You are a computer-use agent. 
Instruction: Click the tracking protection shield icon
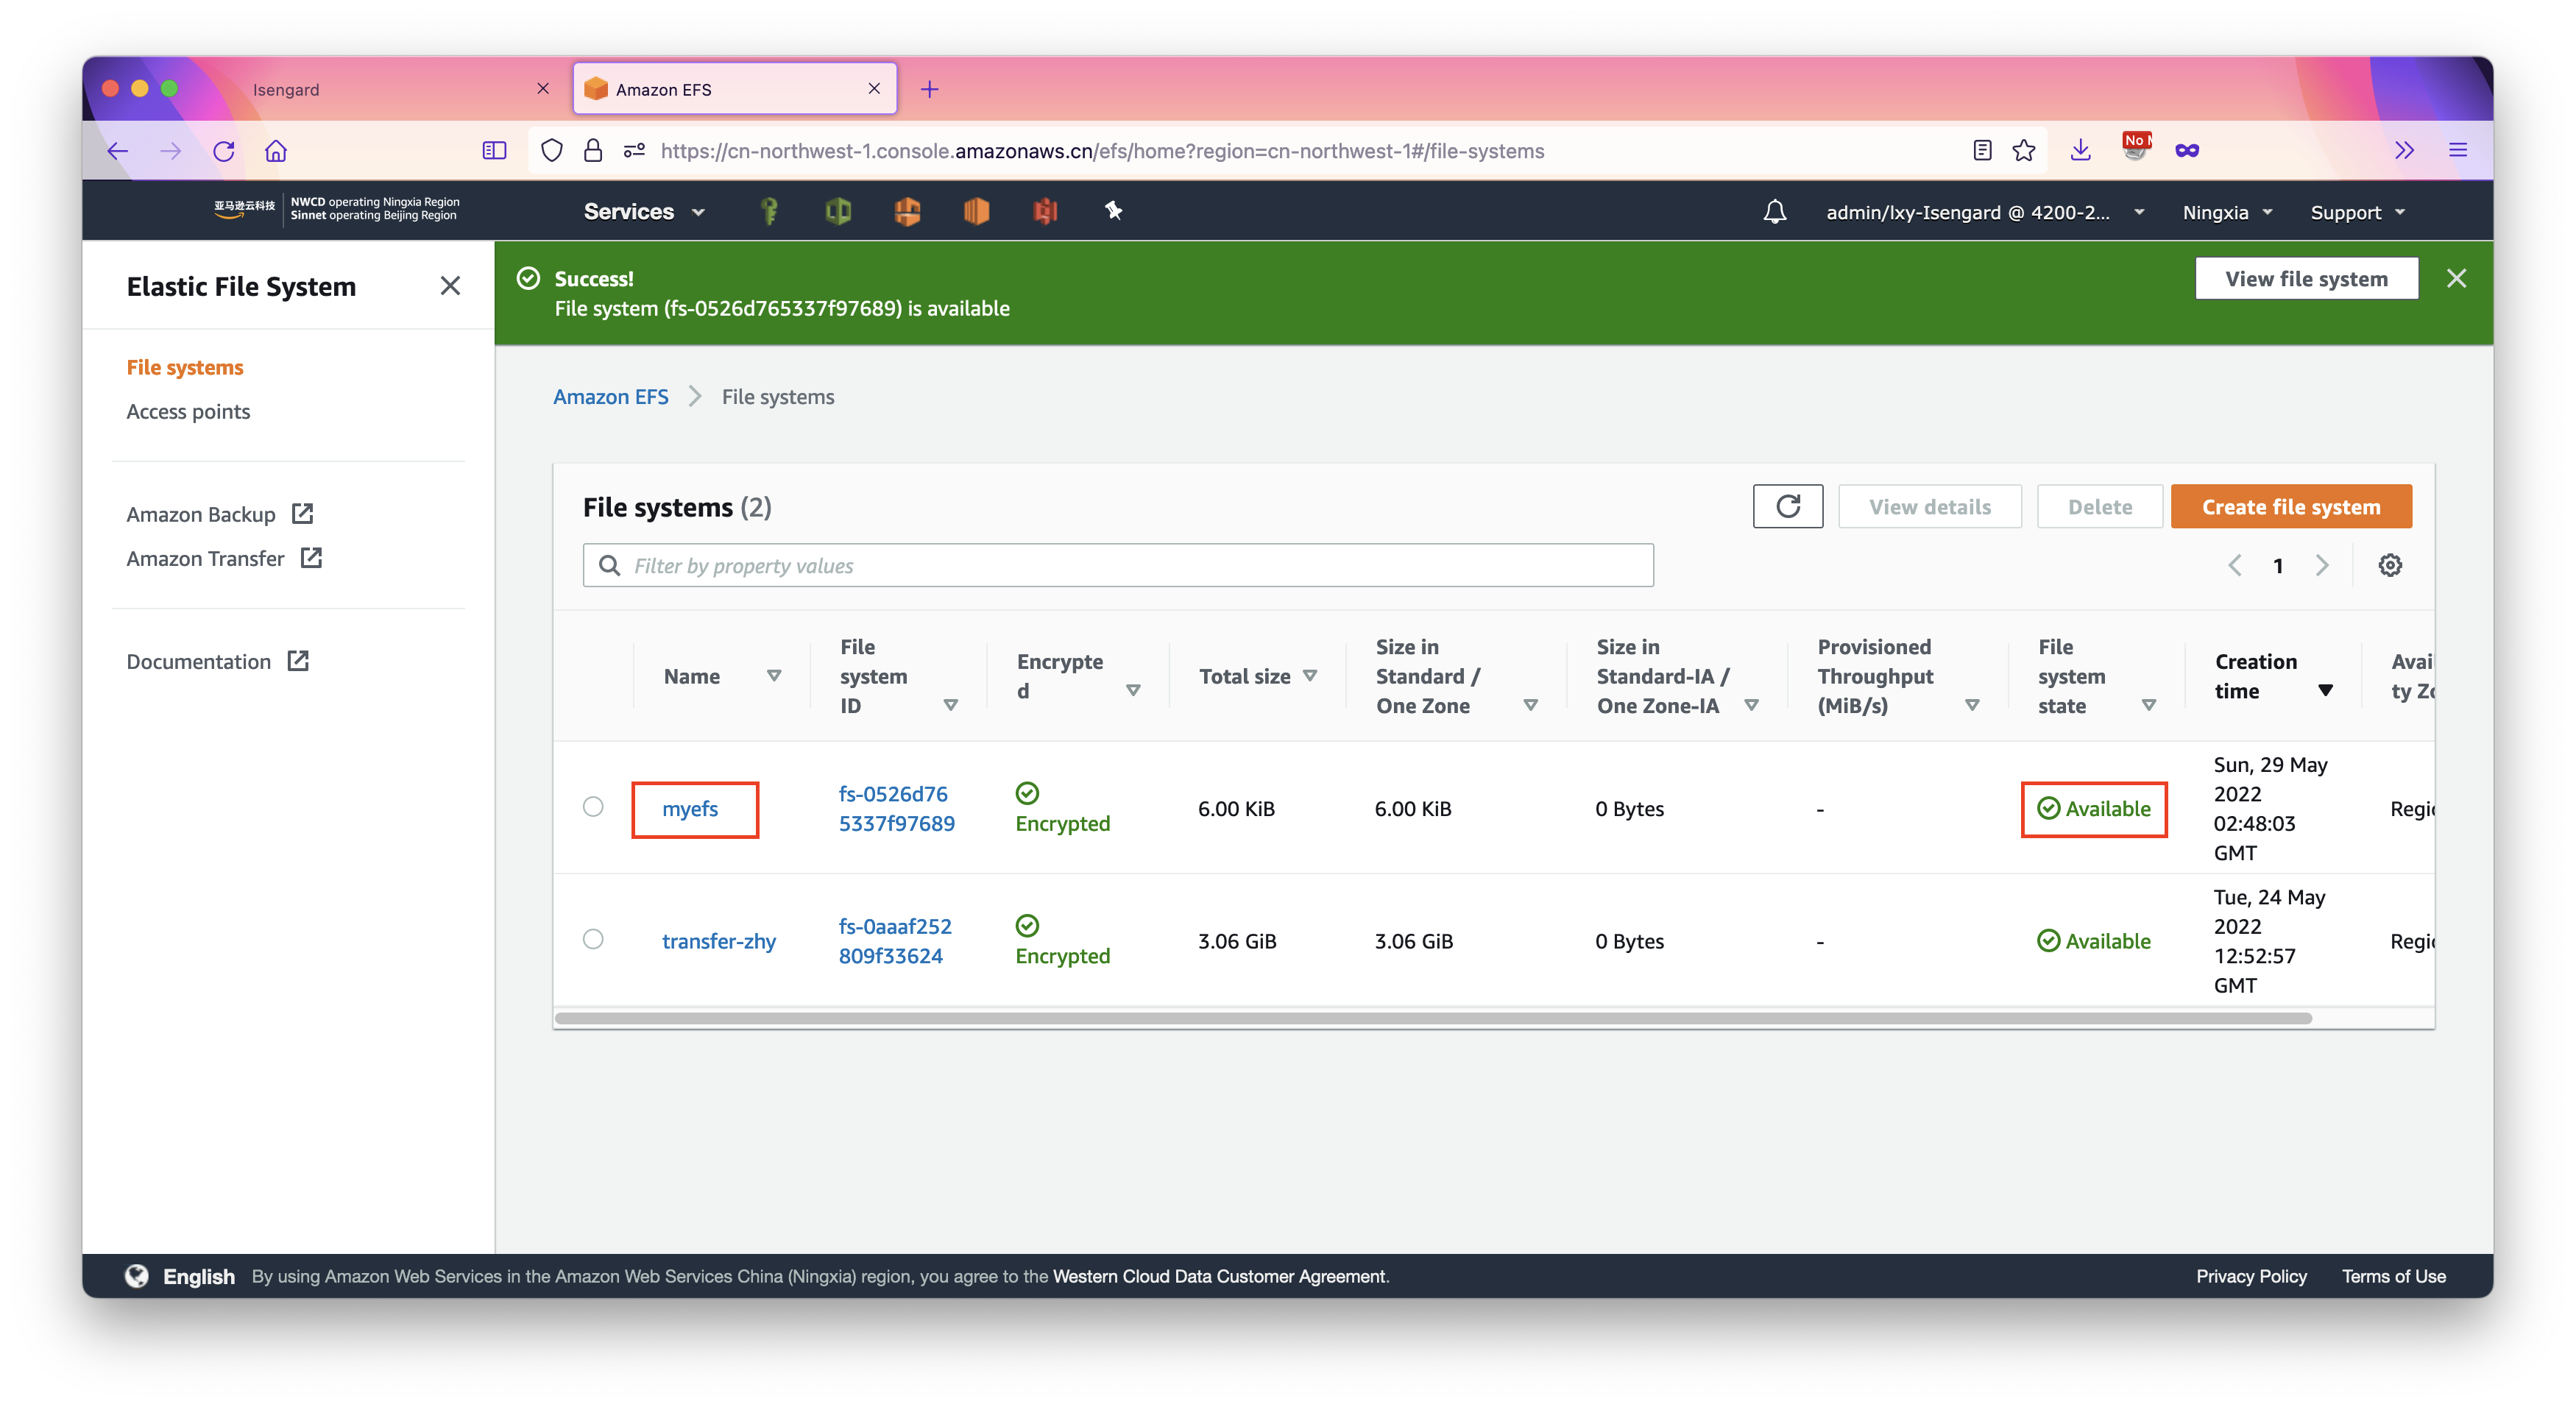(x=552, y=151)
